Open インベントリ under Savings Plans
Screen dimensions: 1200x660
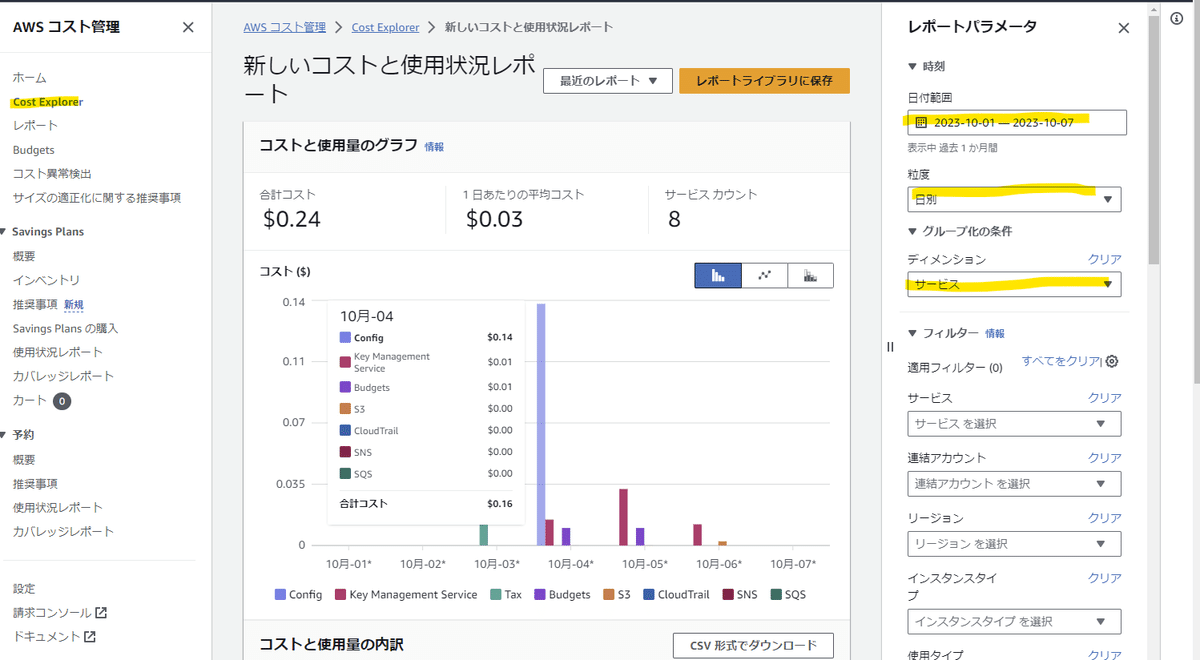tap(46, 280)
